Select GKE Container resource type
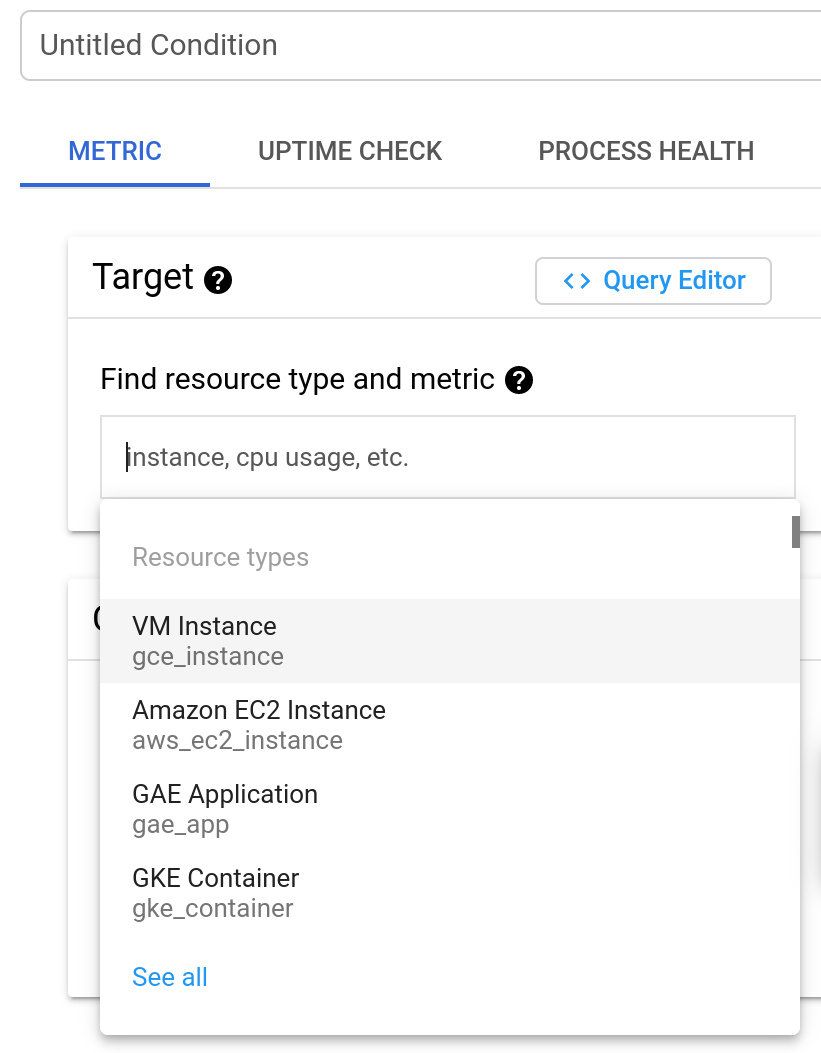Screen dimensions: 821x1053 tap(216, 878)
